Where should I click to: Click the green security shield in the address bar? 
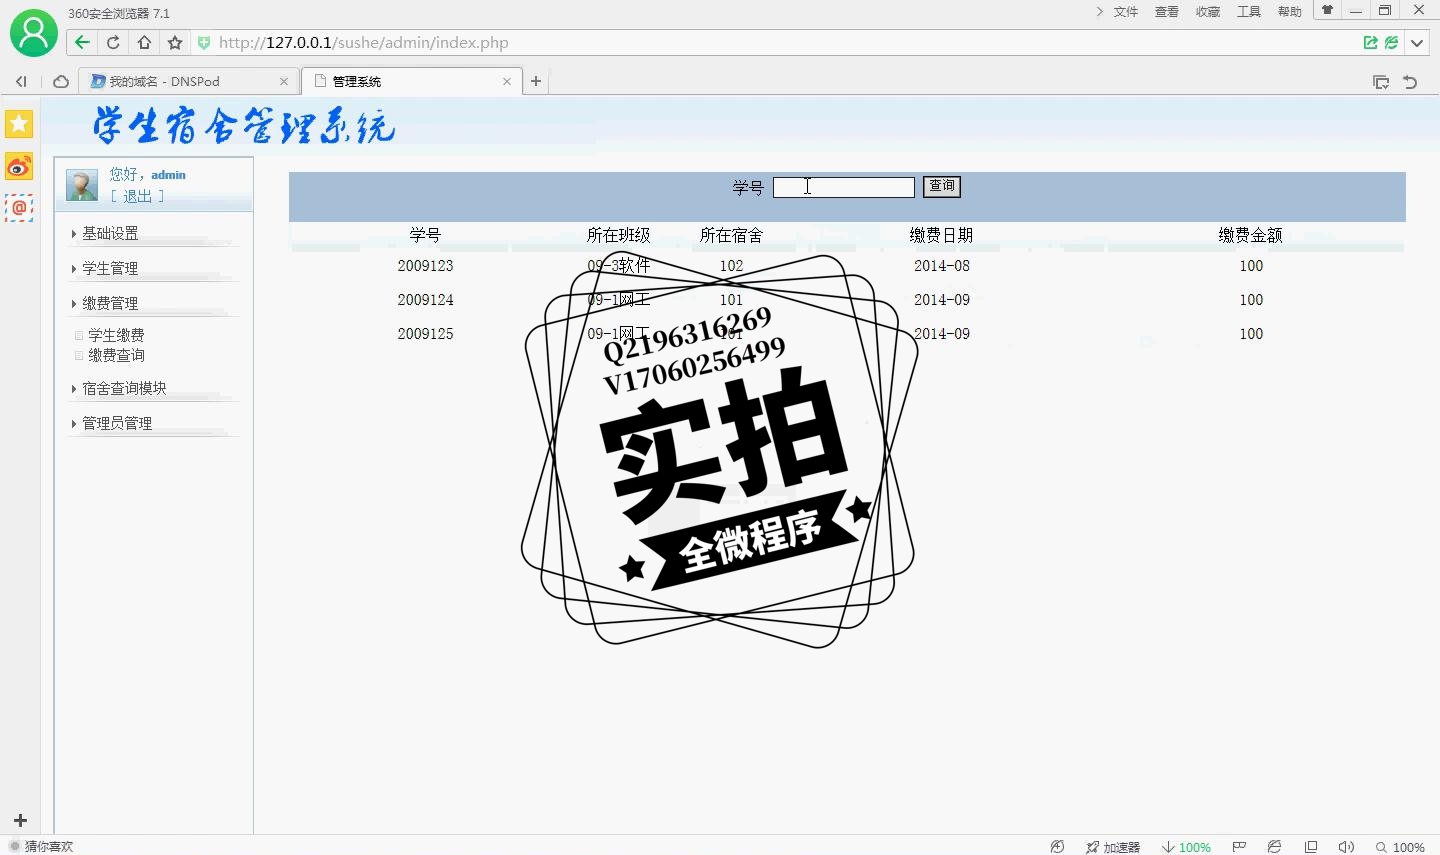point(204,42)
